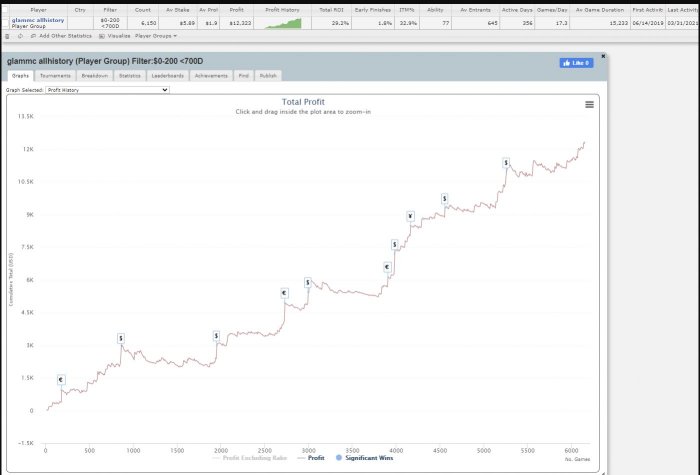
Task: Select the $0-200 <700D filter cell
Action: [x=110, y=23]
